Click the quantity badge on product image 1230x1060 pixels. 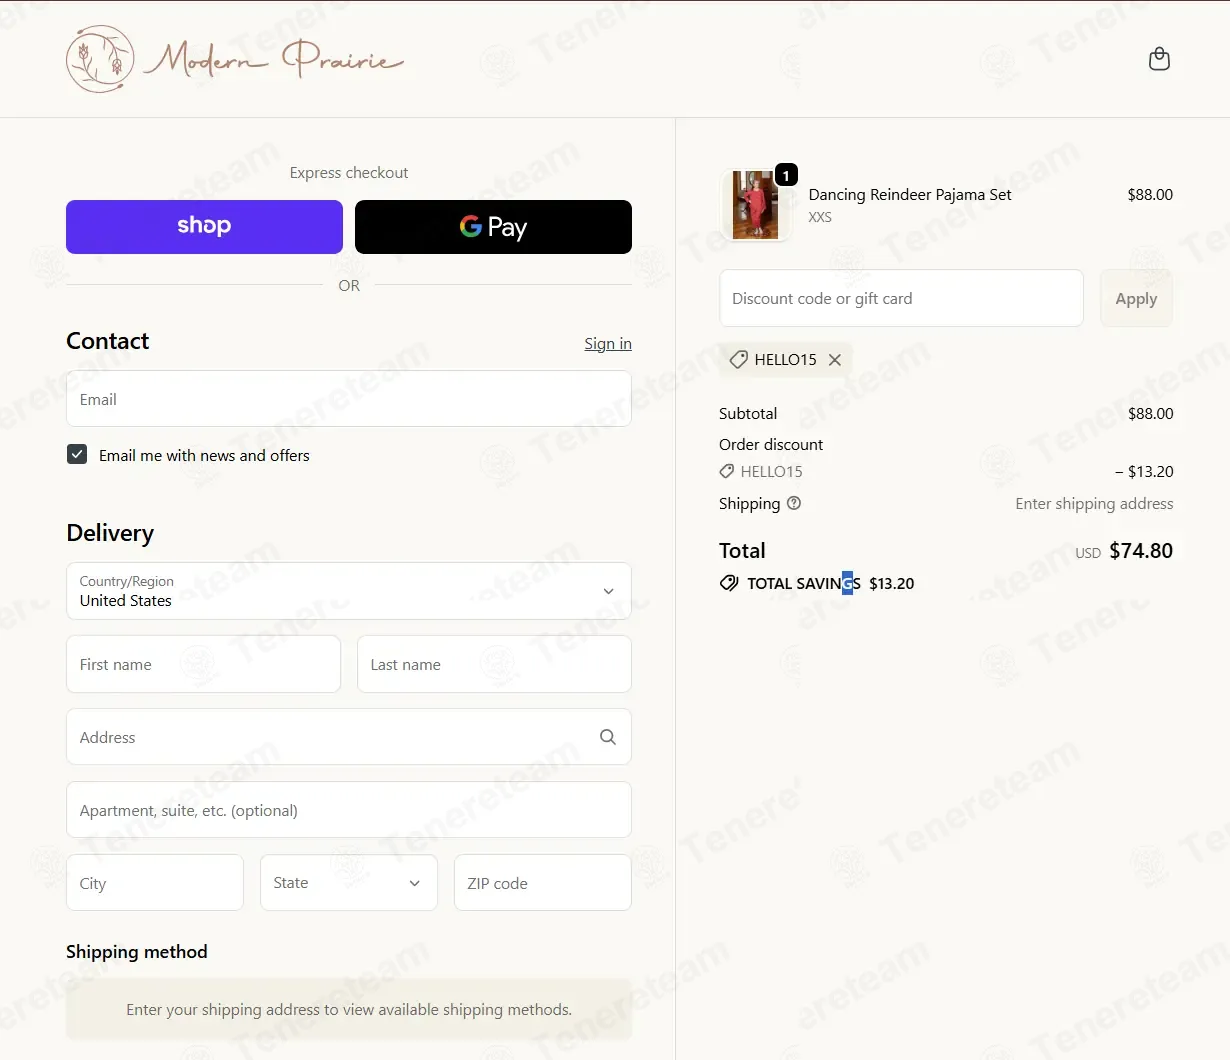tap(786, 176)
